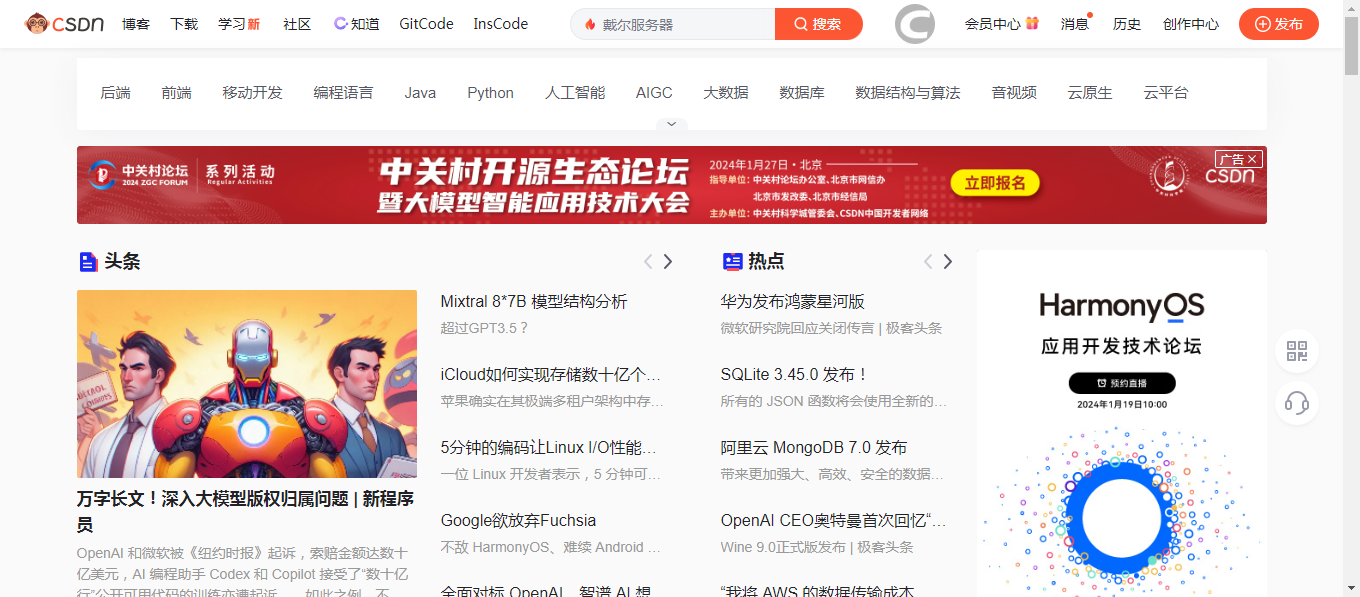Select the 移动开发 category tab
Viewport: 1360px width, 597px height.
point(253,93)
